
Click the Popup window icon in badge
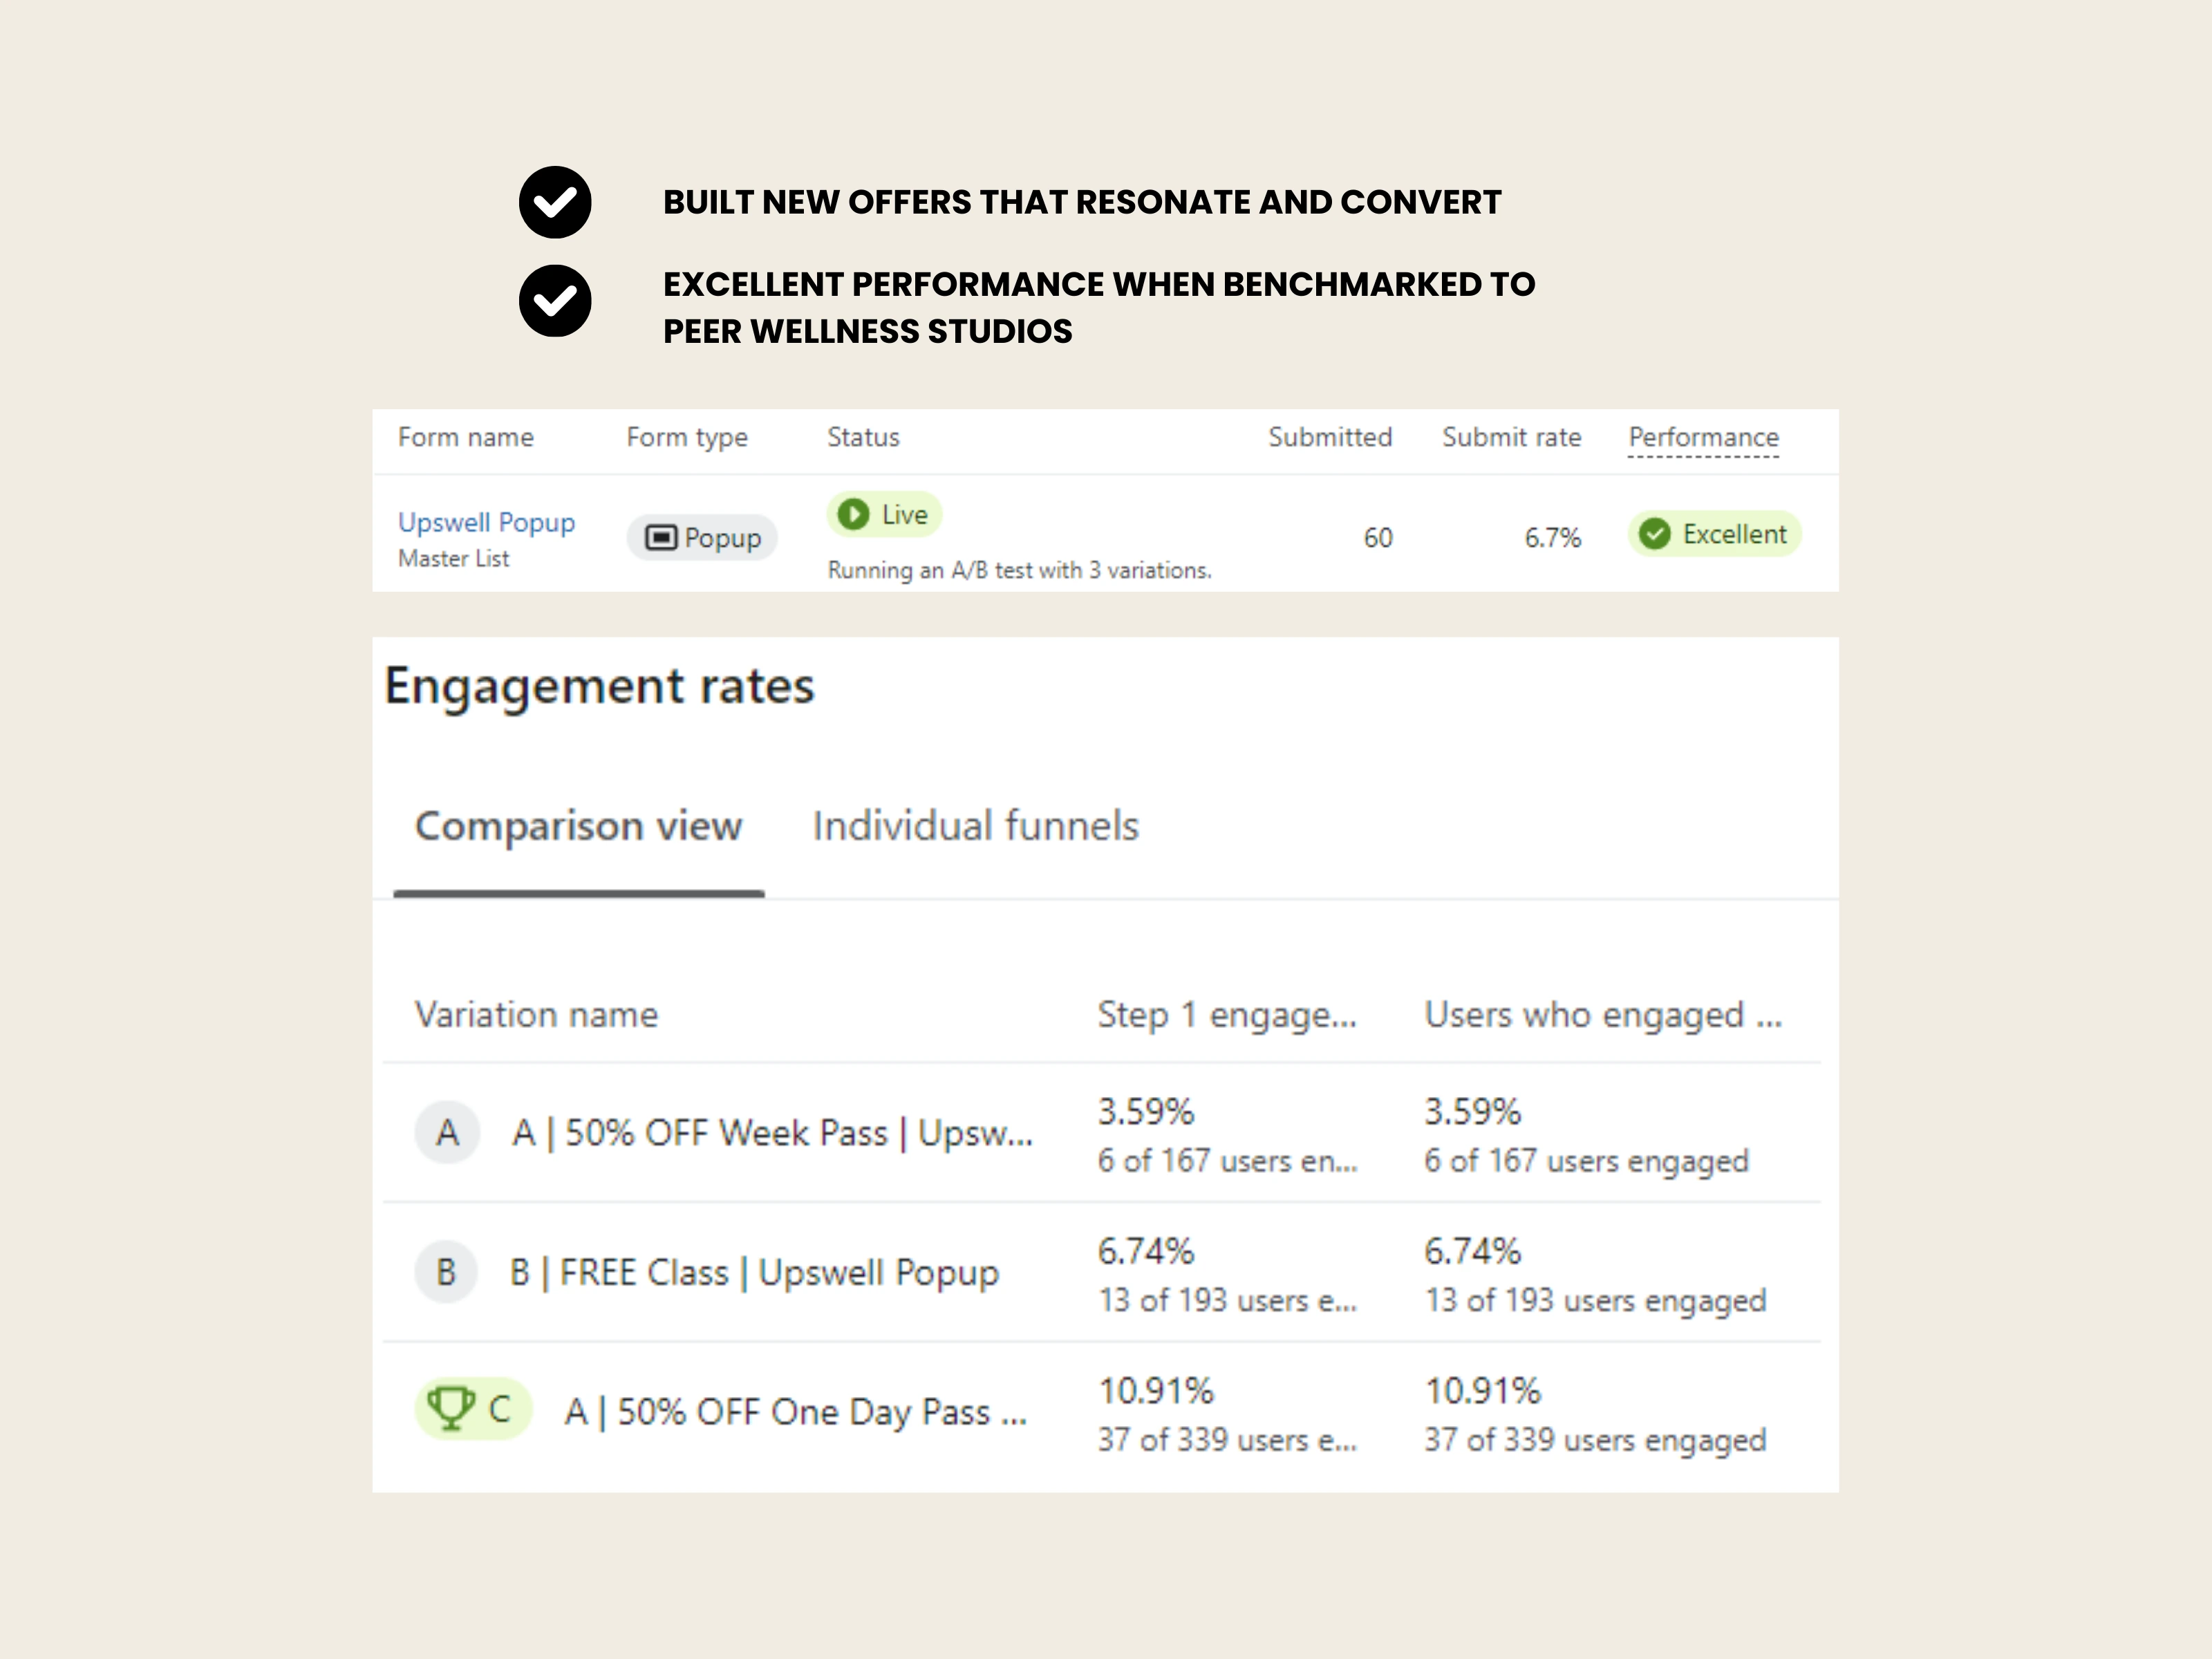661,538
